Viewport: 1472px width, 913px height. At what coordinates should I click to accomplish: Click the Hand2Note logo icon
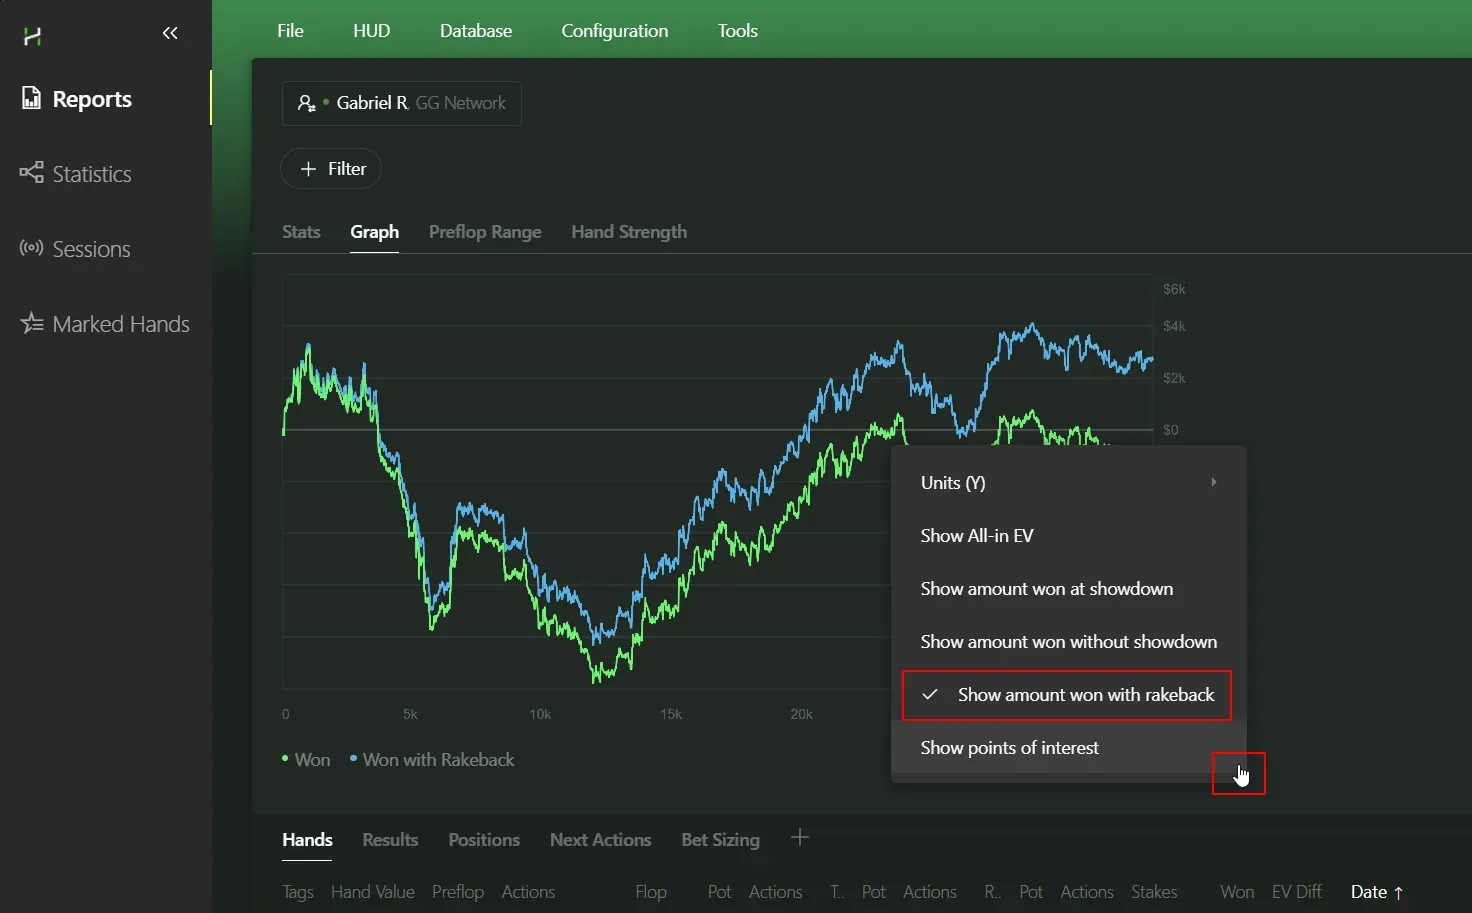pyautogui.click(x=32, y=37)
